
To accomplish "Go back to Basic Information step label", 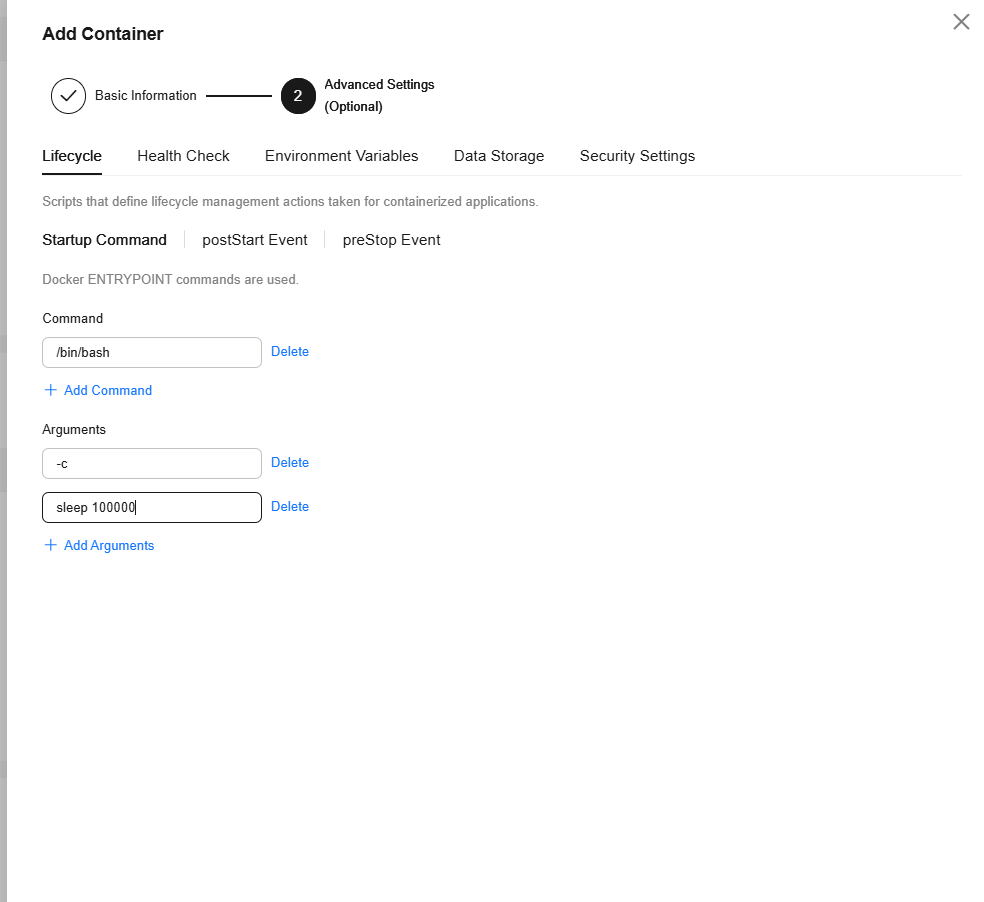I will pos(146,95).
